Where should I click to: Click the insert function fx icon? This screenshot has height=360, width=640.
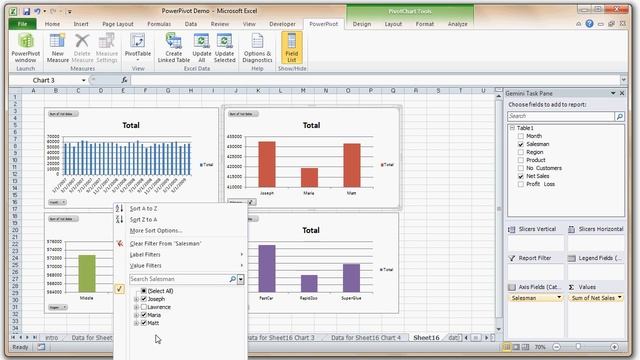click(124, 80)
